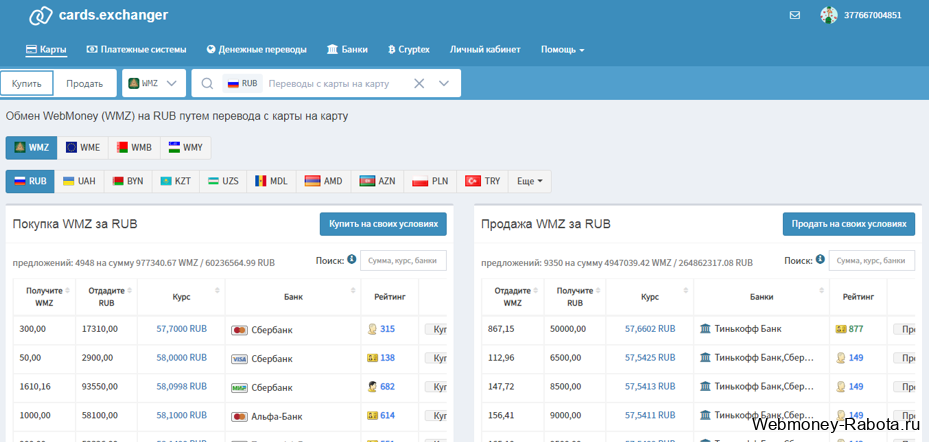Select AZN fiat currency
Image resolution: width=929 pixels, height=442 pixels.
click(377, 181)
